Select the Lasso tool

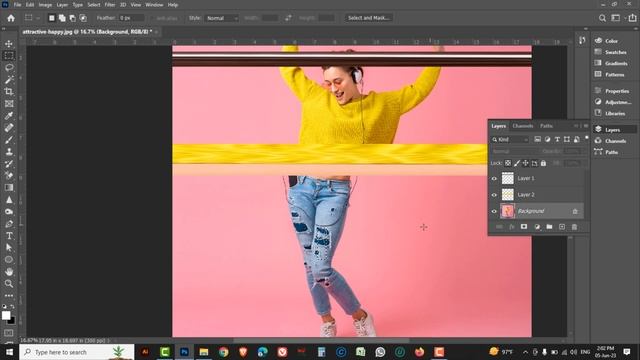click(x=9, y=67)
